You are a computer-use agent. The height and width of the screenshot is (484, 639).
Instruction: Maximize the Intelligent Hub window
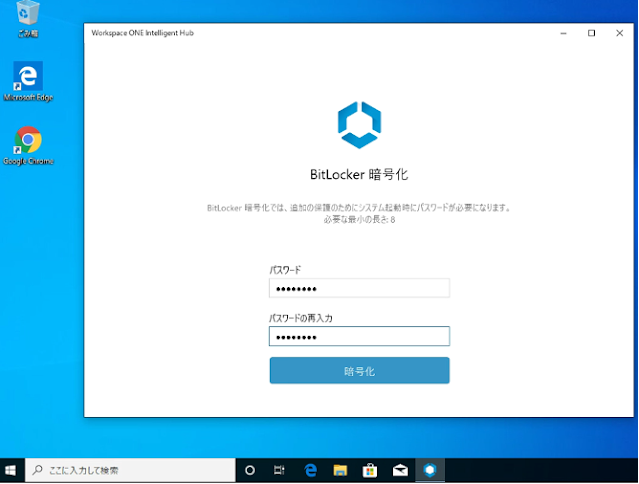[x=591, y=33]
